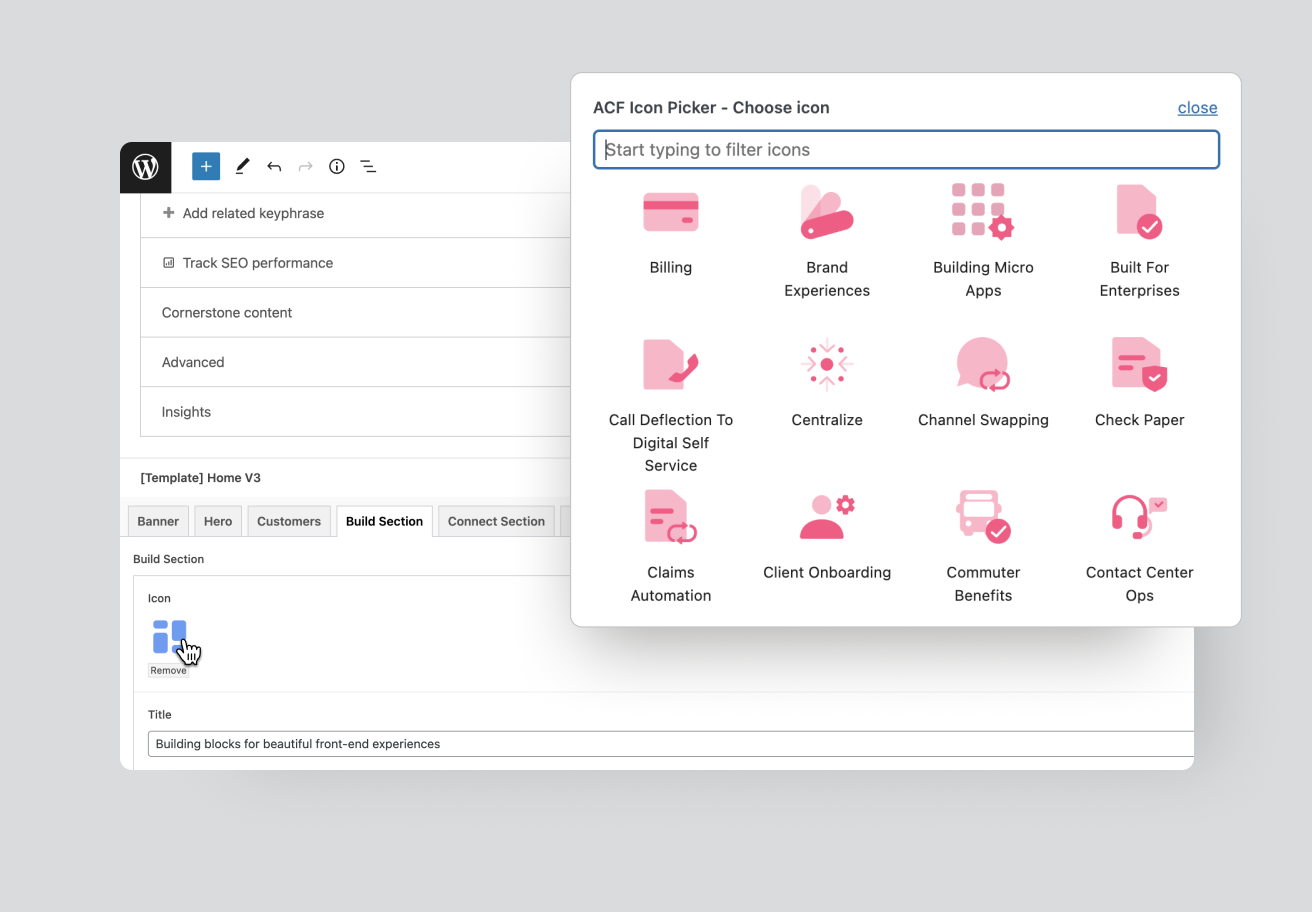Select the Building Micro Apps icon

983,212
